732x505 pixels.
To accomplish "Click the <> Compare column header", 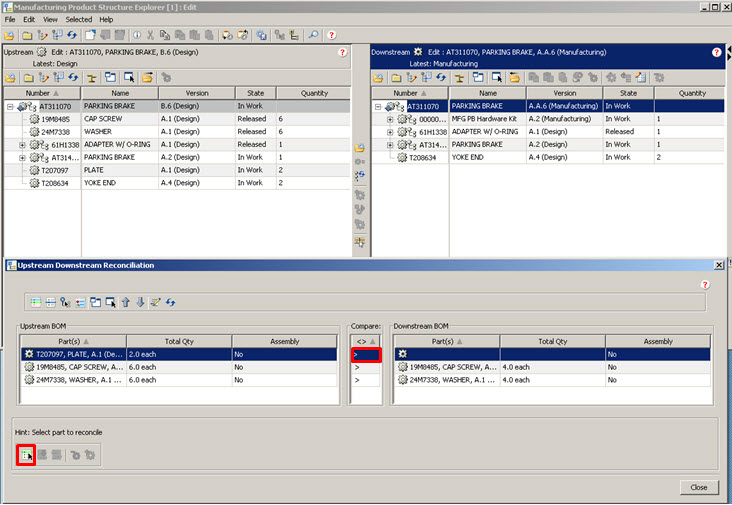I will [366, 342].
